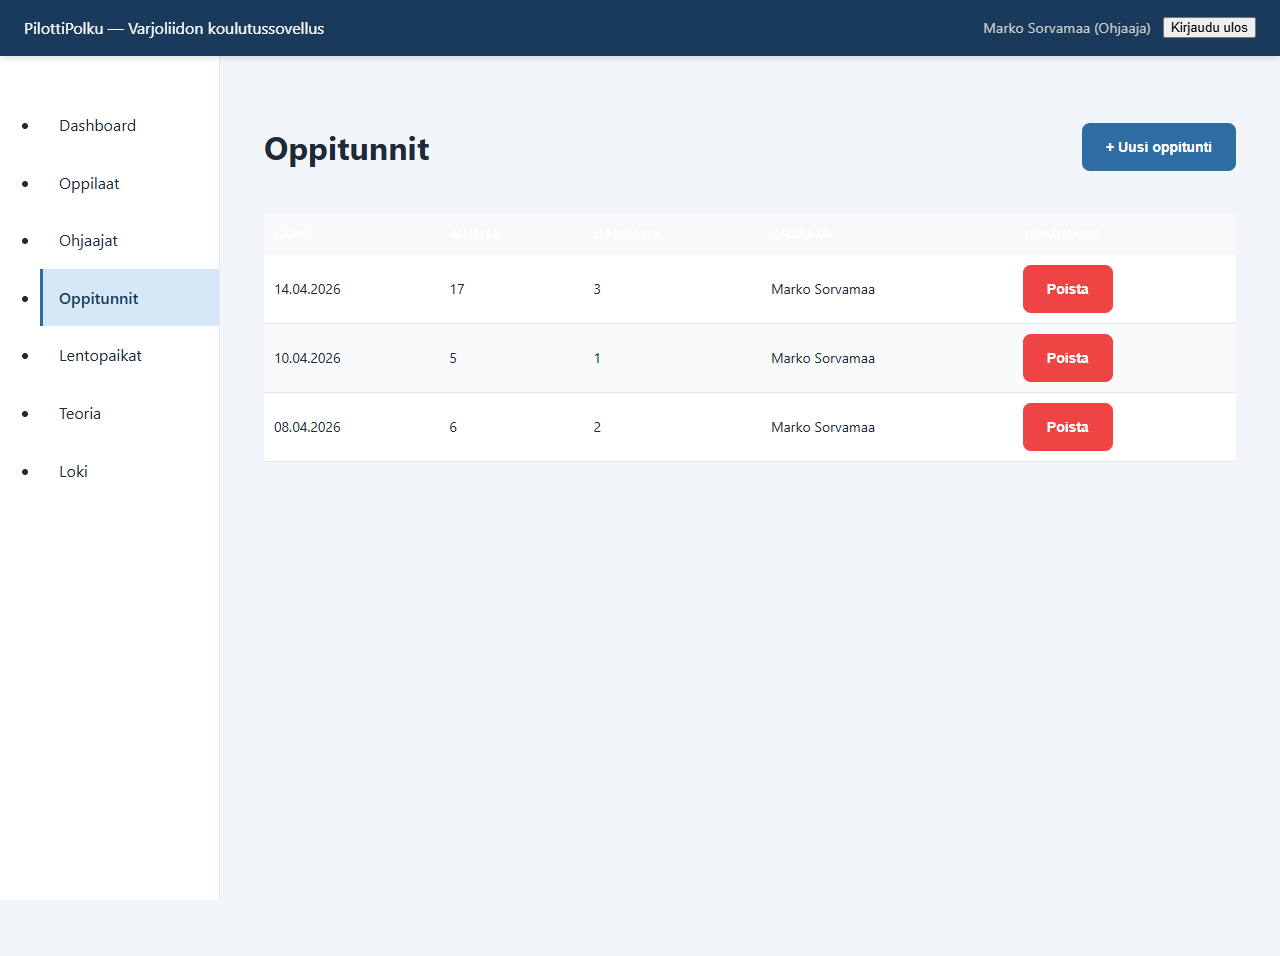Go to Oppilaat in the sidebar
The image size is (1280, 956).
pyautogui.click(x=89, y=184)
